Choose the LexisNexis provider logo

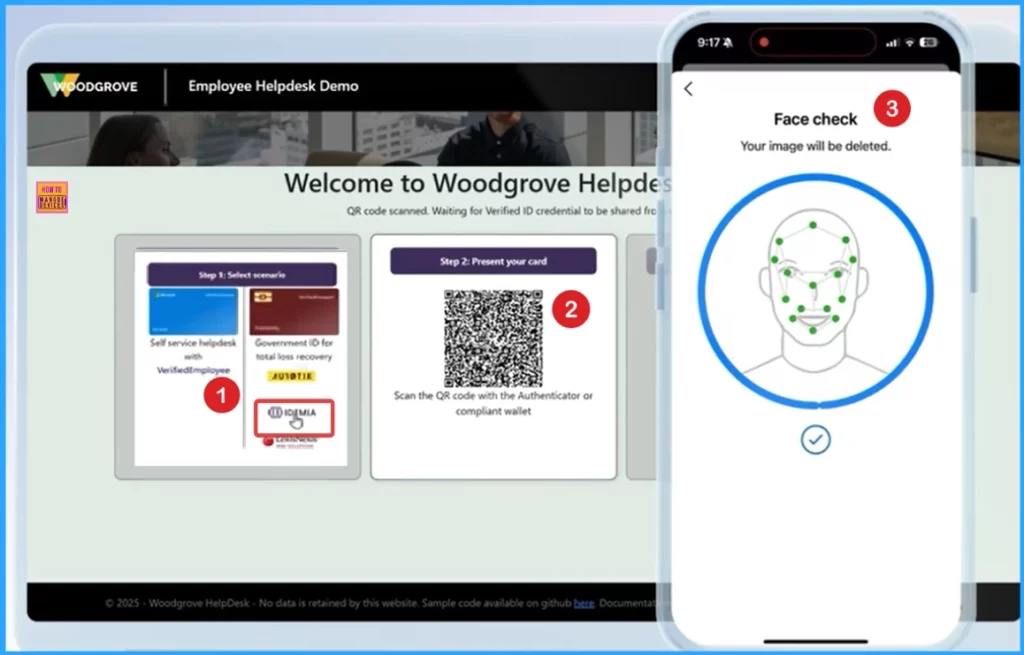[x=290, y=442]
